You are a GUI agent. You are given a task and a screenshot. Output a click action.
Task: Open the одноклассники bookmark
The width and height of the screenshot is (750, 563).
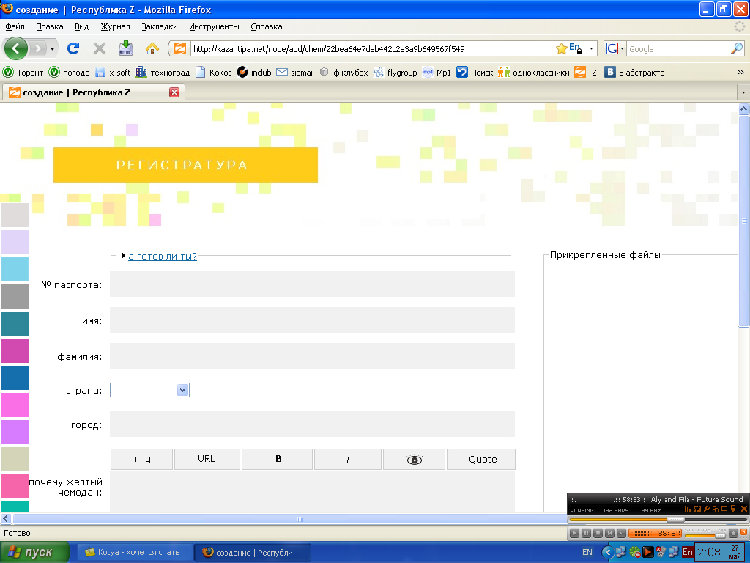[x=533, y=73]
